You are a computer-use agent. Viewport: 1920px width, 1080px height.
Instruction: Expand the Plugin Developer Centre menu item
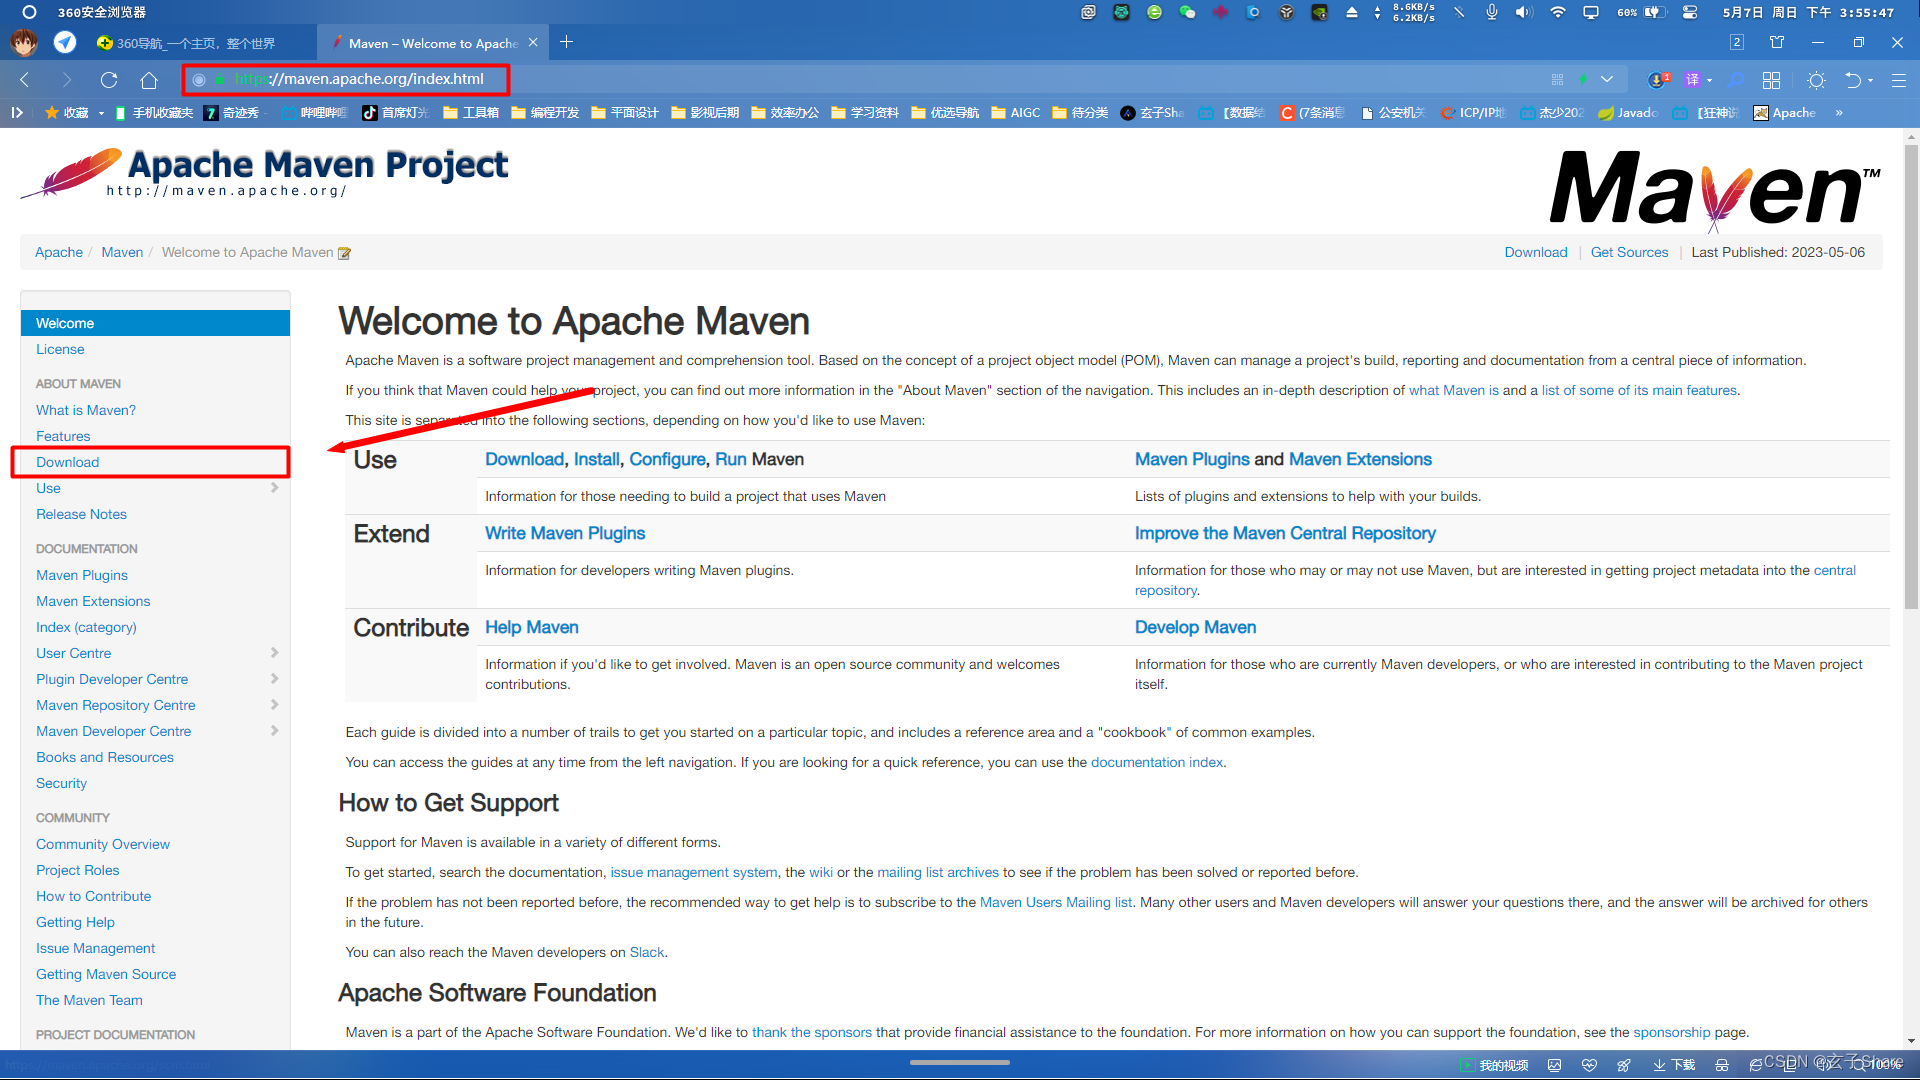click(274, 679)
